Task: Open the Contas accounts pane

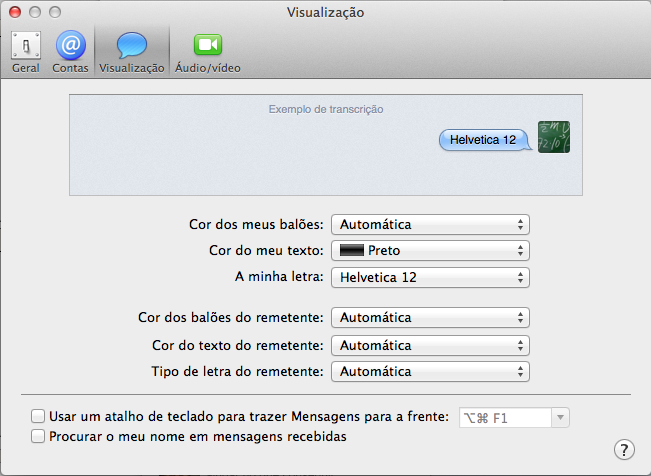Action: (70, 52)
